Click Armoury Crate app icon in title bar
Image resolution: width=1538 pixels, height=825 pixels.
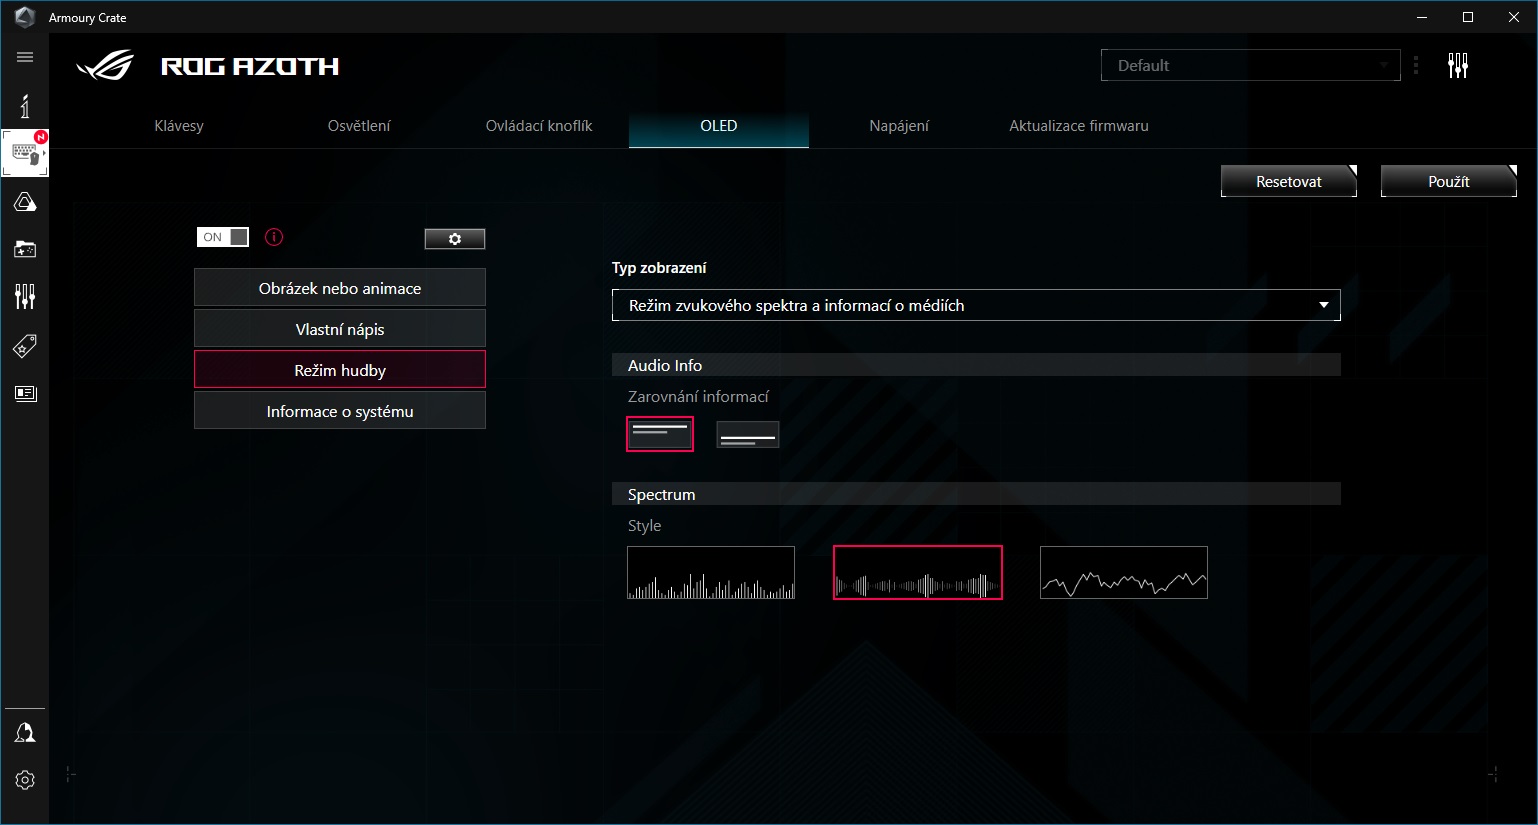tap(25, 17)
